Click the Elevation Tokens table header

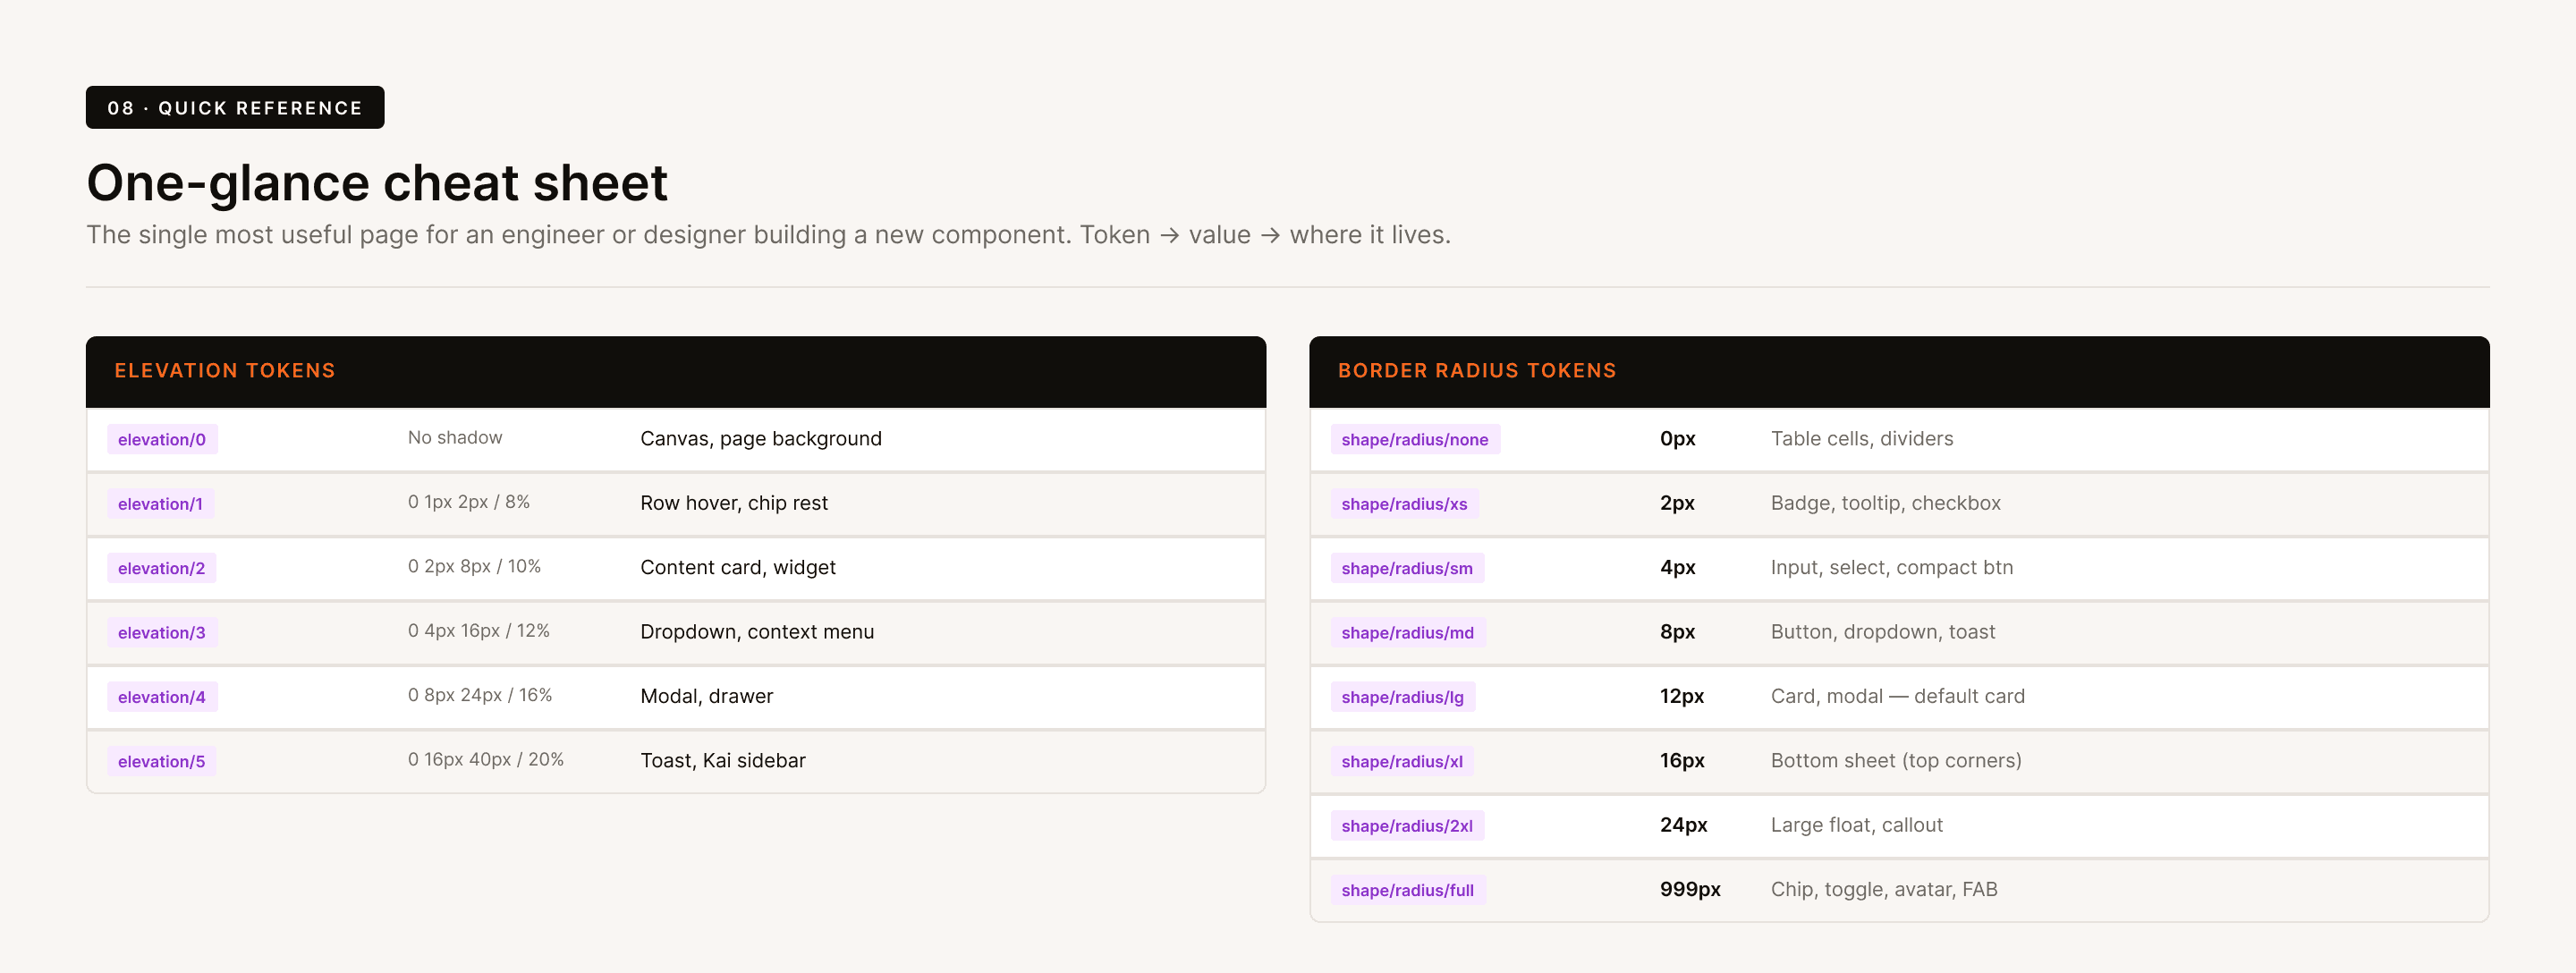point(676,371)
